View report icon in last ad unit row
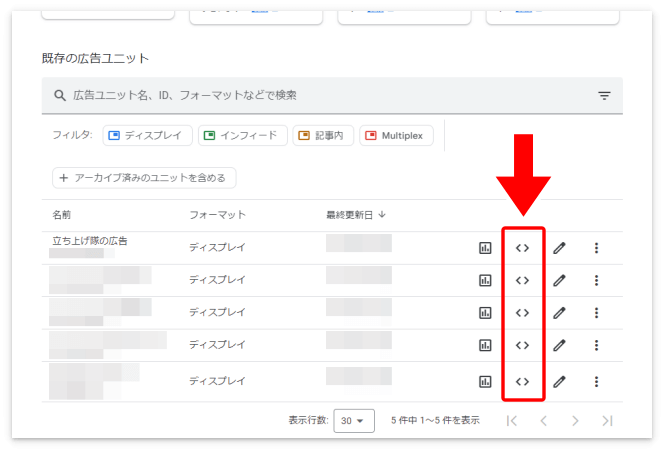664x451 pixels. pos(485,382)
